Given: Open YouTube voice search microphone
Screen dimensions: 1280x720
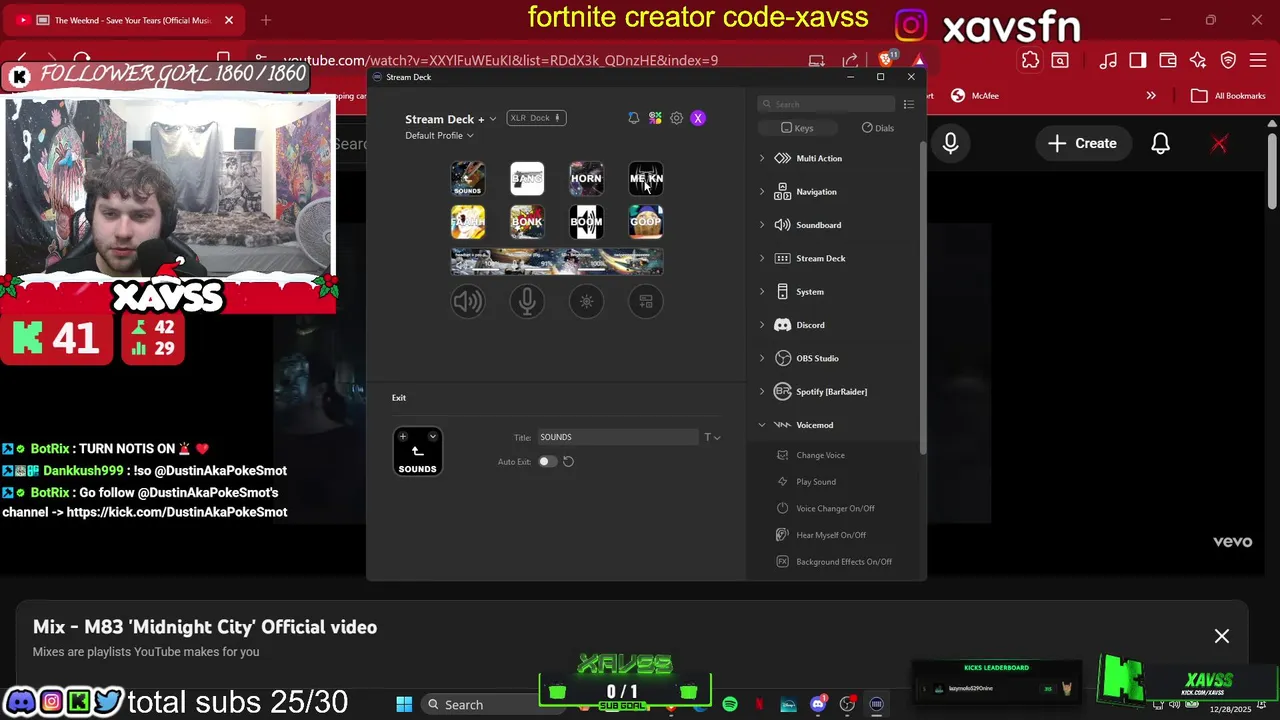Looking at the screenshot, I should tap(951, 143).
